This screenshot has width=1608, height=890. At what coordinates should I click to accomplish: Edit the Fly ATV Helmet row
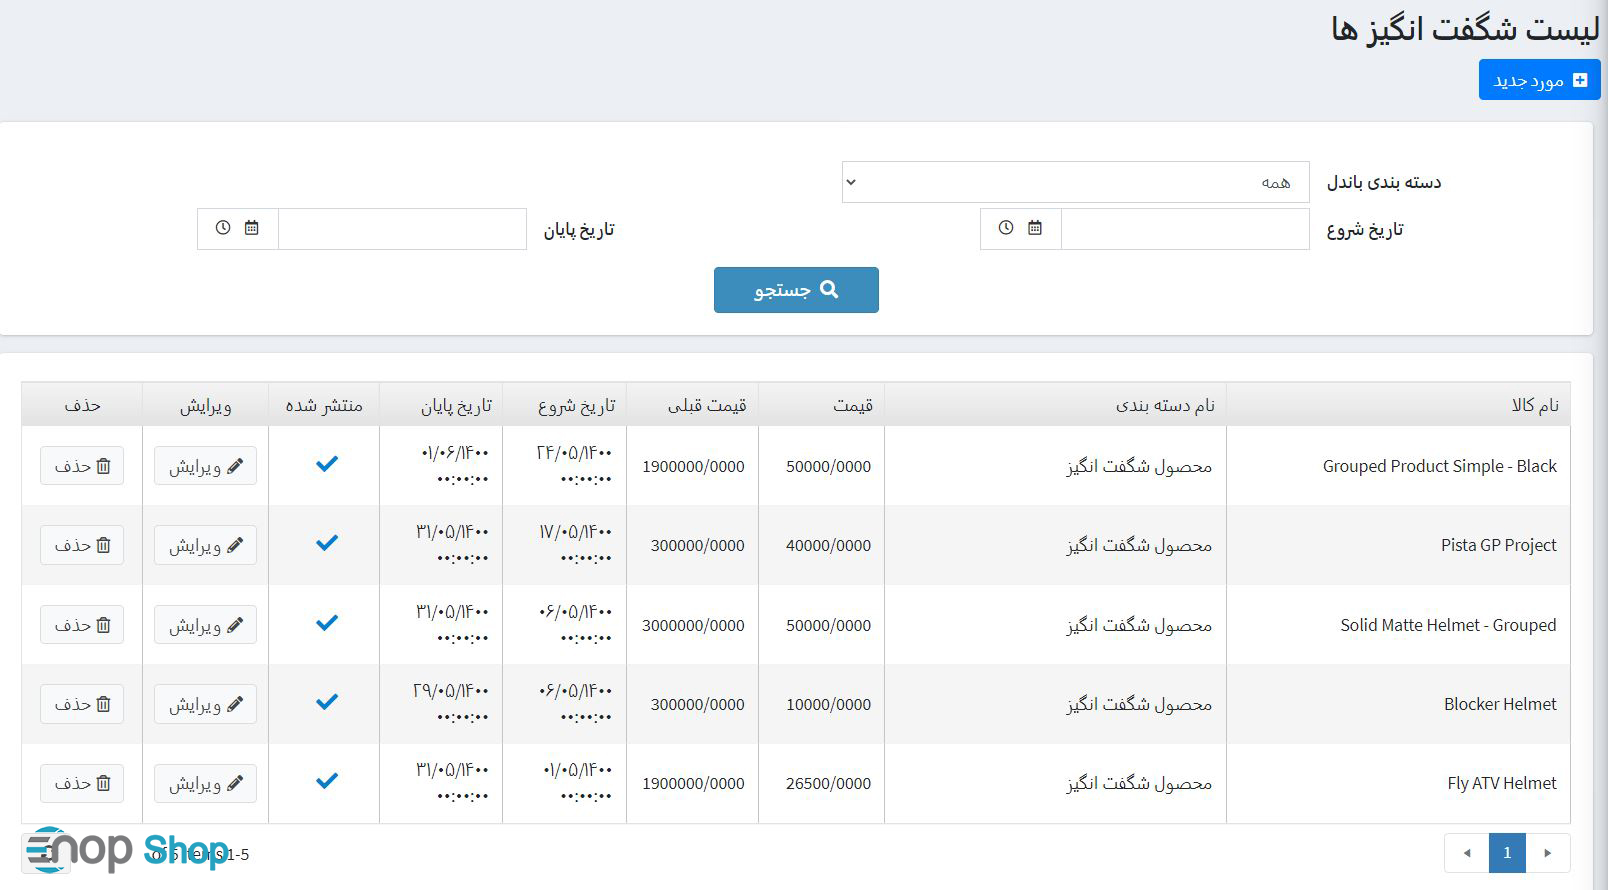(x=205, y=783)
